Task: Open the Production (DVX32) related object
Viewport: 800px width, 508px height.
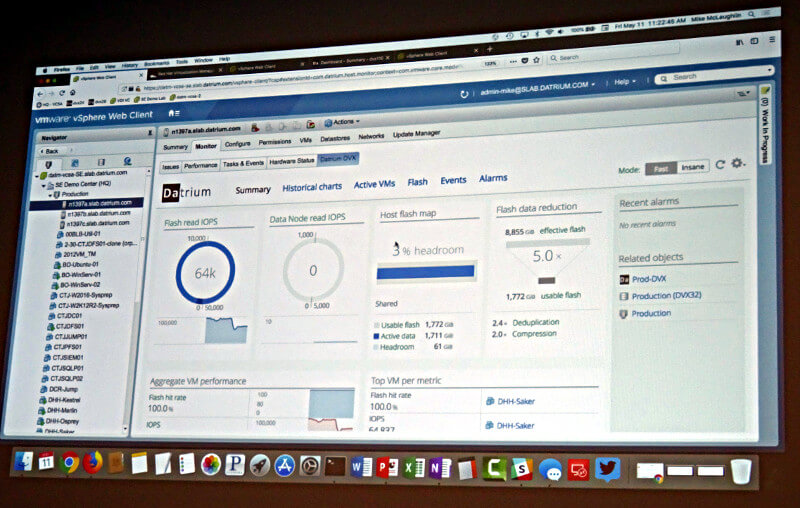Action: 666,296
